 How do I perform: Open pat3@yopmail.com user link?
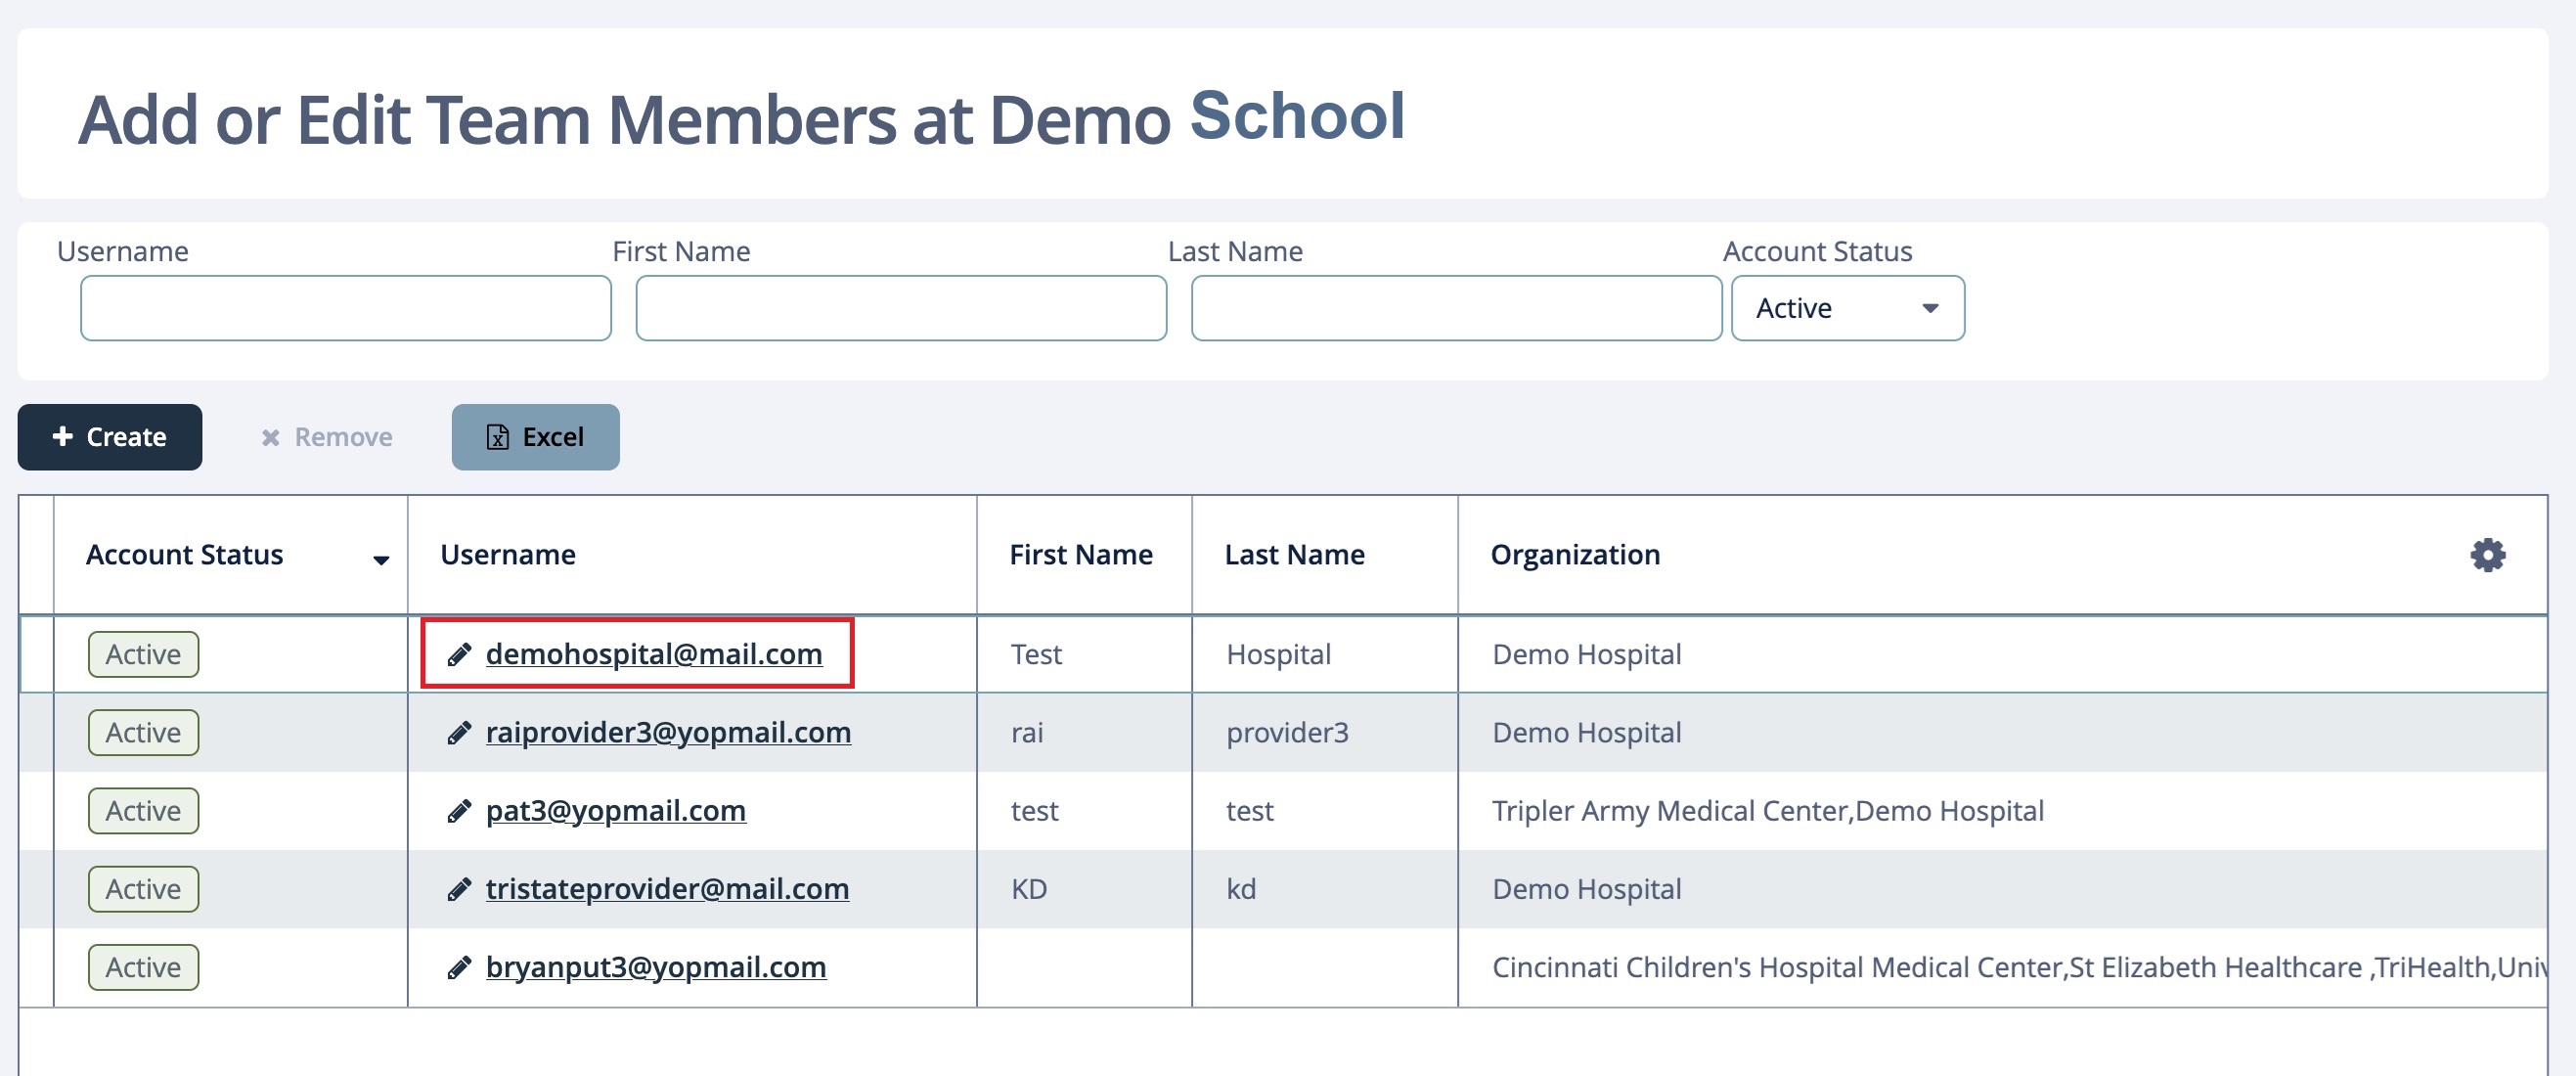(616, 810)
